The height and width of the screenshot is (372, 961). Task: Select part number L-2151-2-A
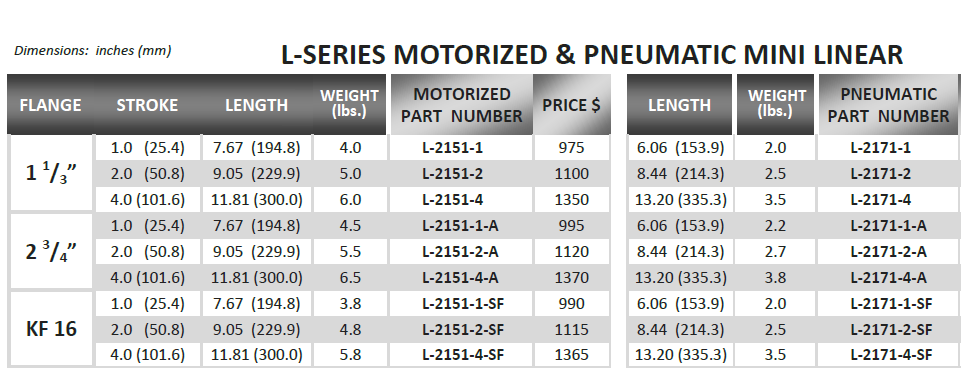(460, 252)
